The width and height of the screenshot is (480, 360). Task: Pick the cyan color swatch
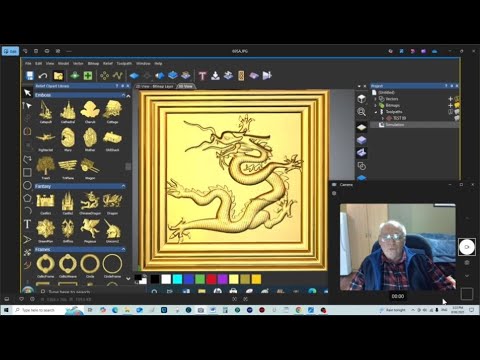click(x=177, y=279)
